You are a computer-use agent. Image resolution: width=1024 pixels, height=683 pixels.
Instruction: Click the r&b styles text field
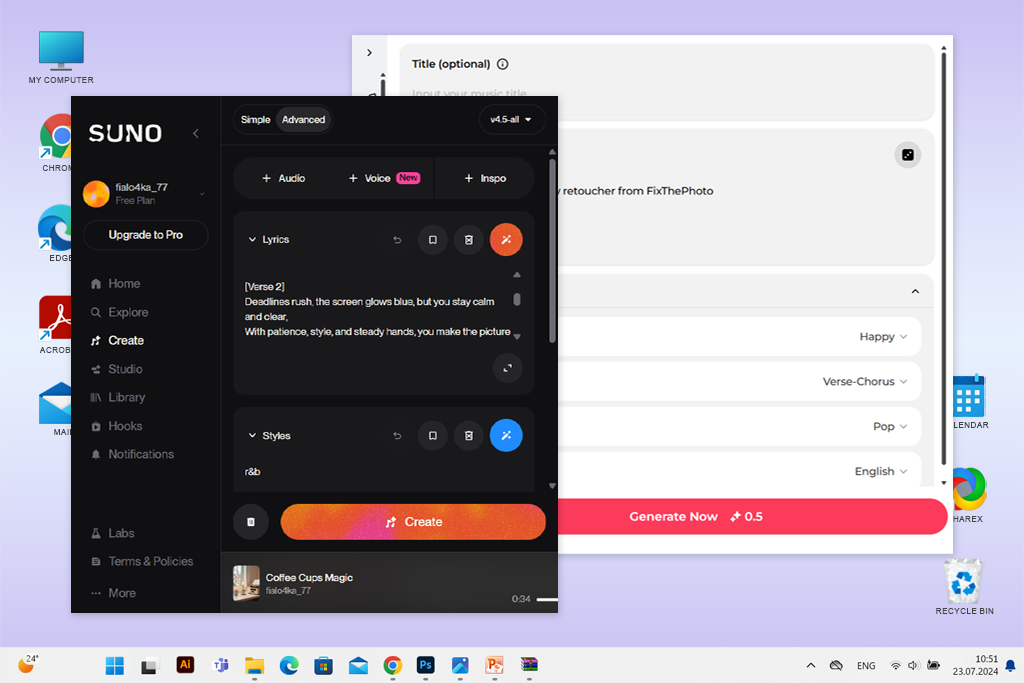pyautogui.click(x=383, y=471)
